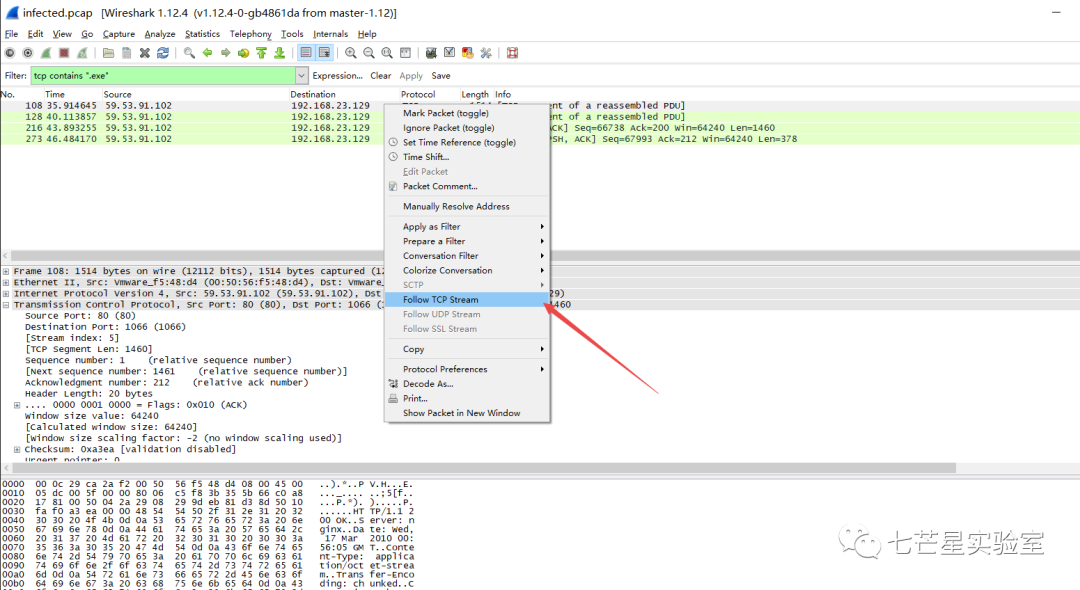Viewport: 1080px width, 590px height.
Task: Expand the Flags: 0x010 (ACK) node
Action: 17,405
